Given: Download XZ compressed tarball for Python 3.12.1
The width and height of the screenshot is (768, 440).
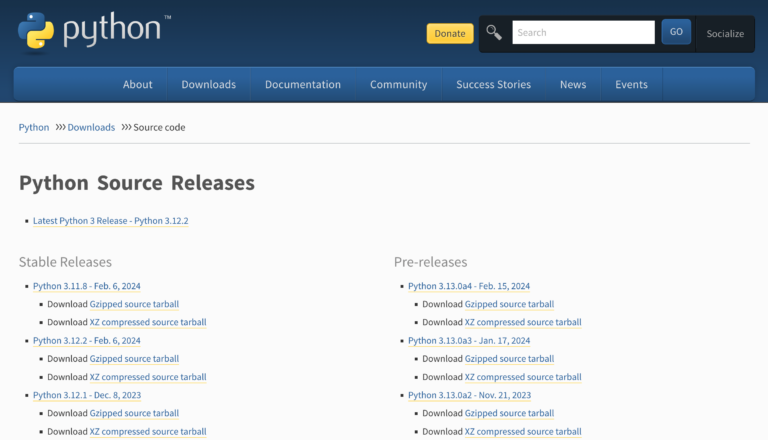Looking at the screenshot, I should tap(148, 432).
